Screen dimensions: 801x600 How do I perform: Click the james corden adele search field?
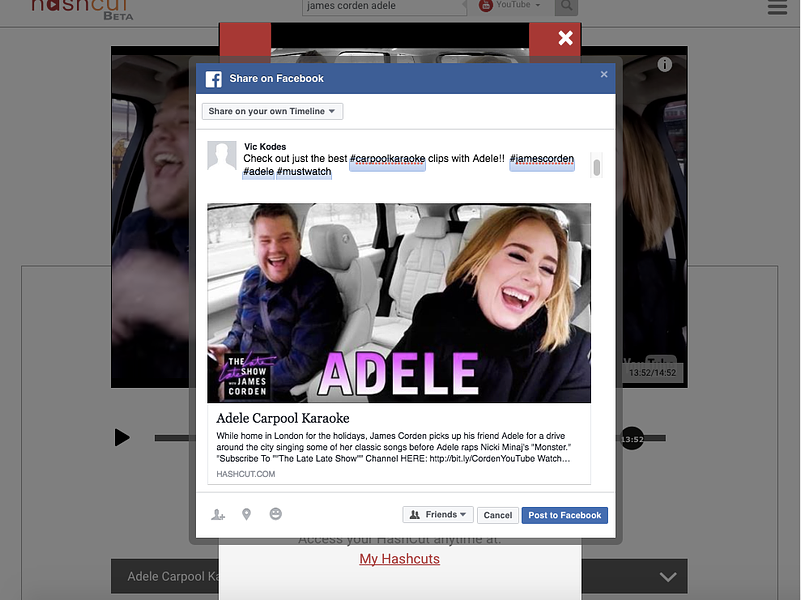click(x=383, y=6)
